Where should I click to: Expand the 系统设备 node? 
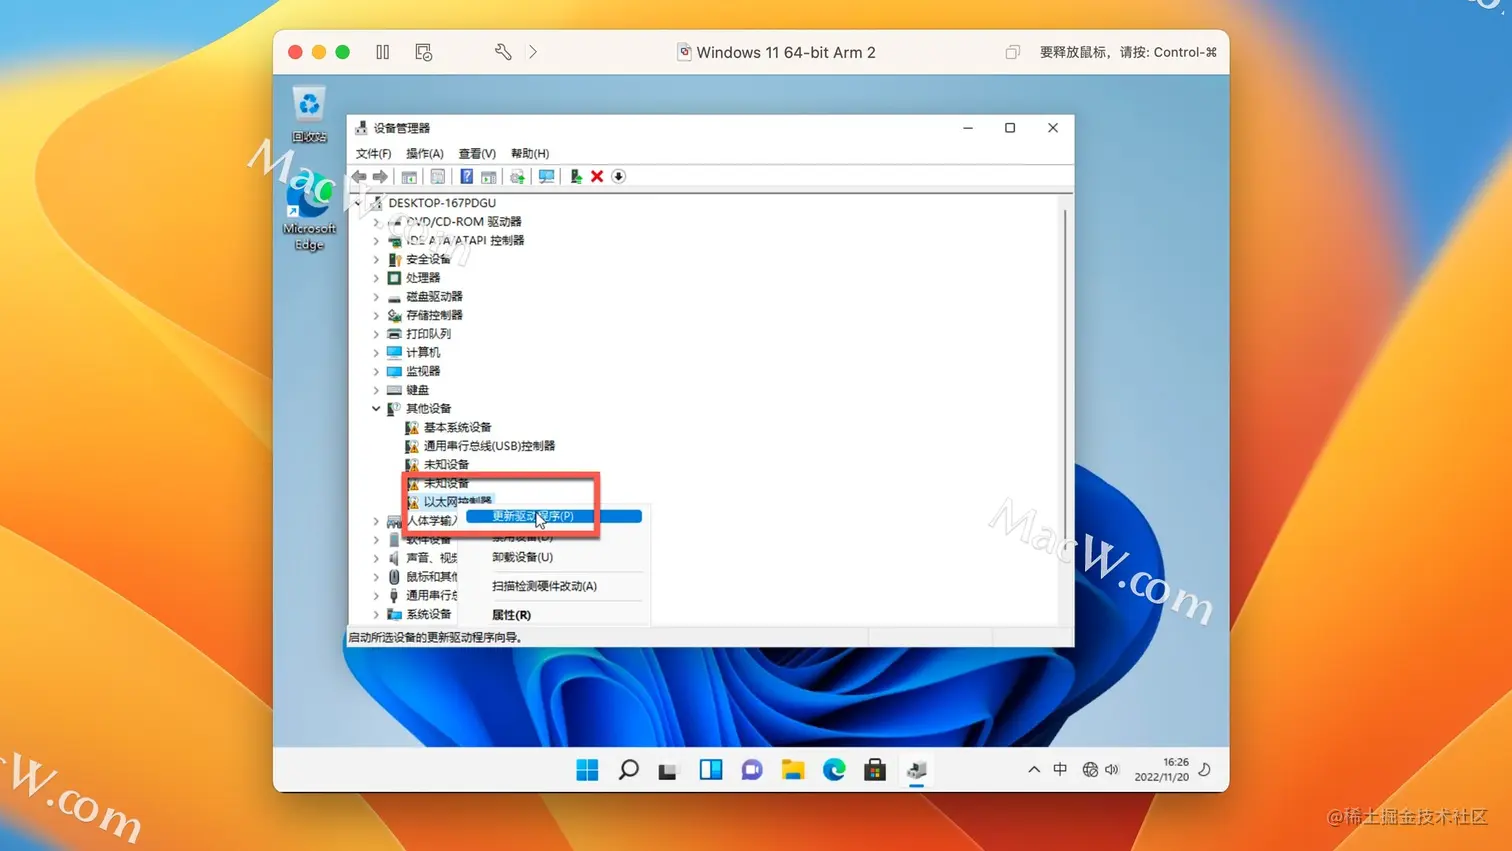(376, 615)
